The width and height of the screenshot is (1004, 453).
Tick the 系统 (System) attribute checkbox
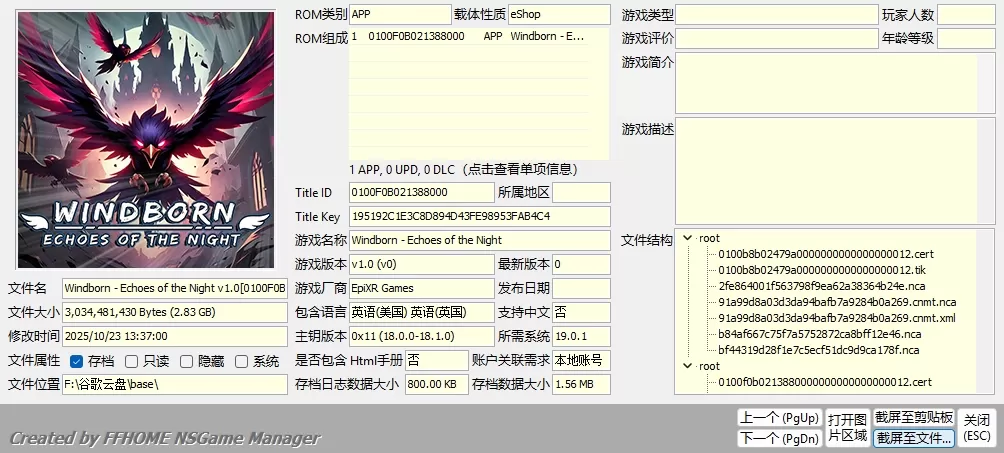[x=241, y=361]
